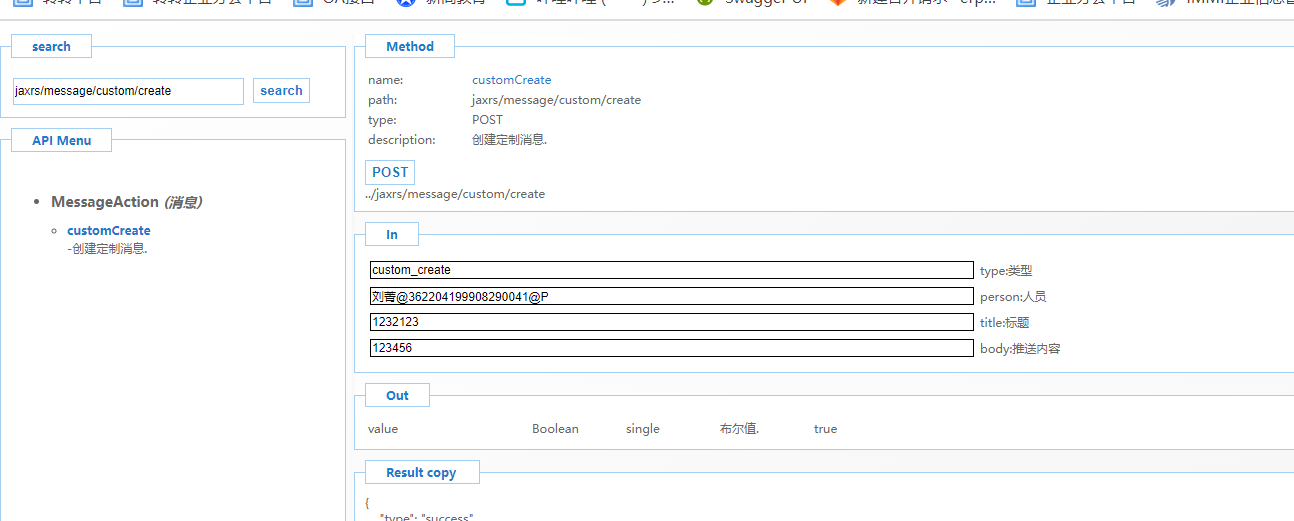The height and width of the screenshot is (521, 1294).
Task: Click the POST request button
Action: pyautogui.click(x=390, y=172)
